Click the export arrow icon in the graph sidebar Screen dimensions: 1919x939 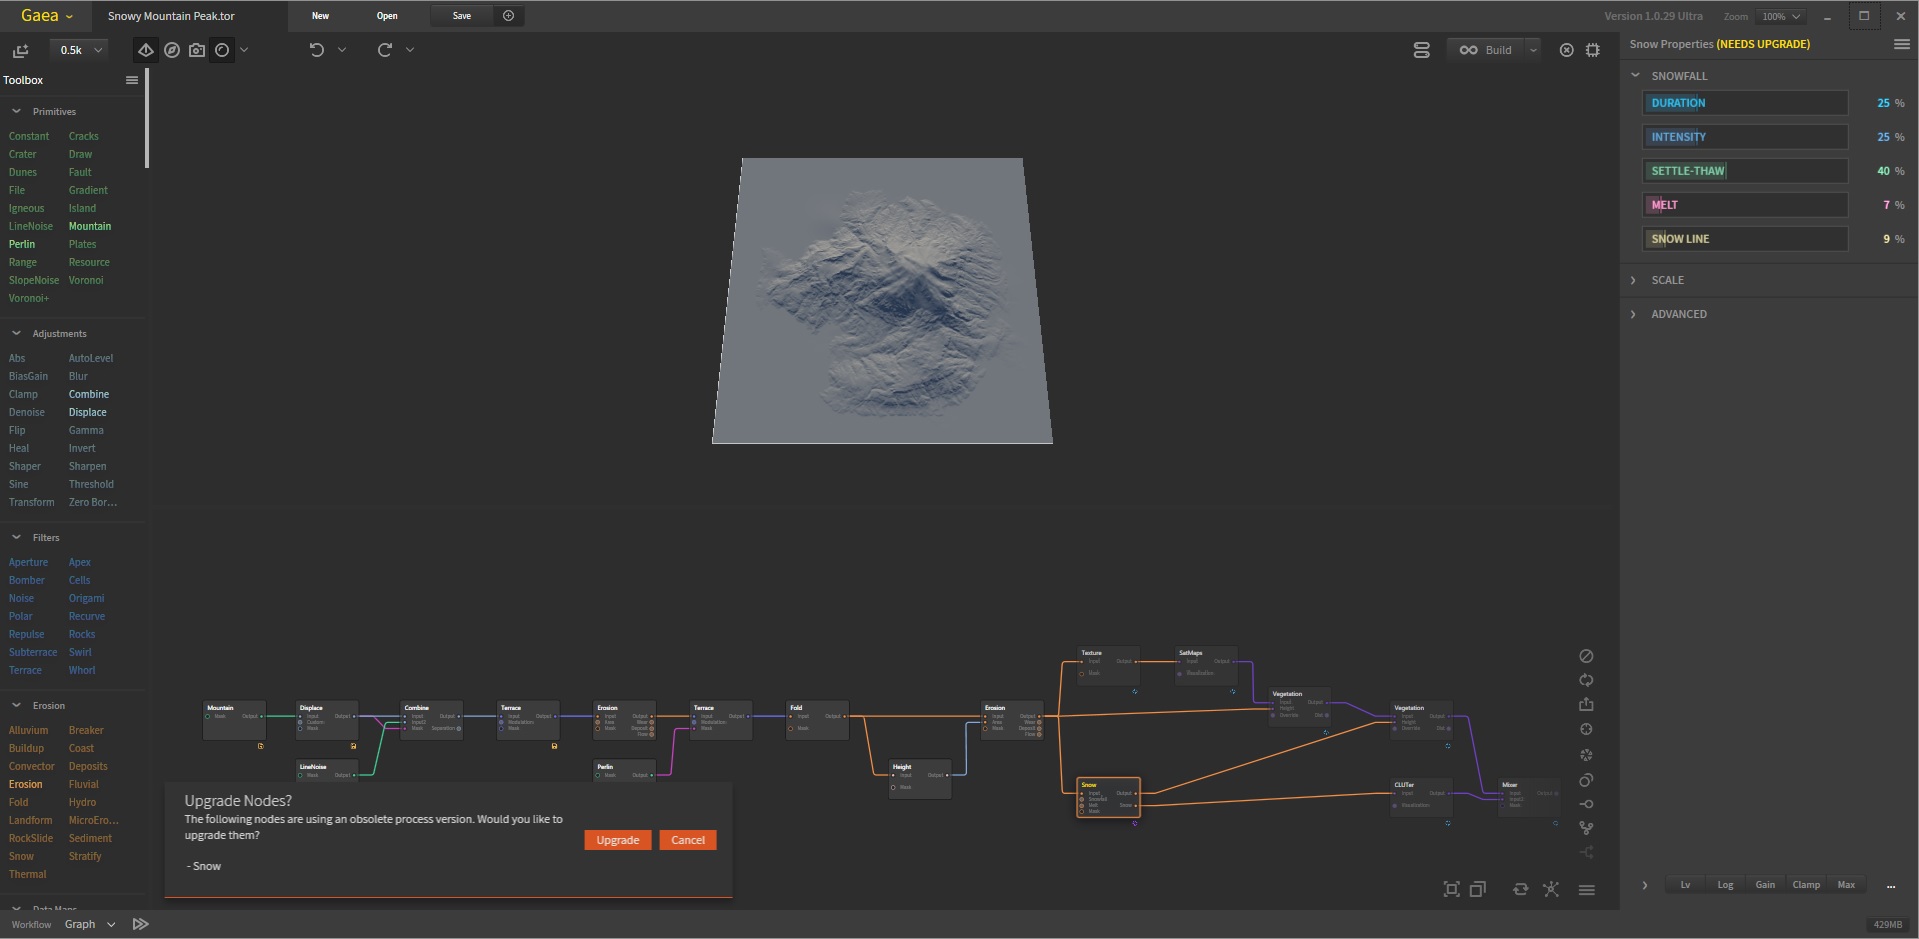point(1586,704)
